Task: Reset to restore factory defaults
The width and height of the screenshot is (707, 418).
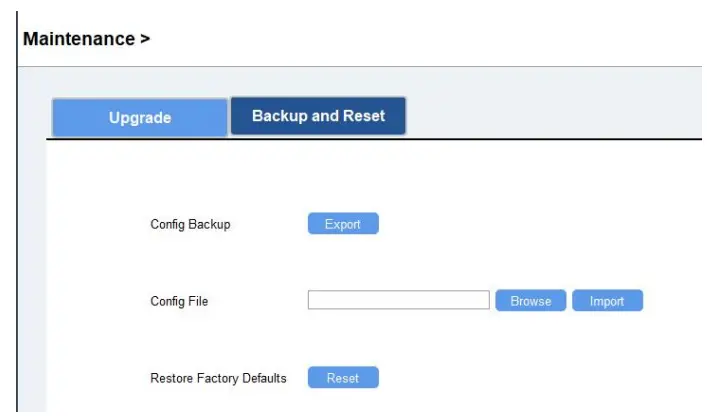Action: coord(343,377)
